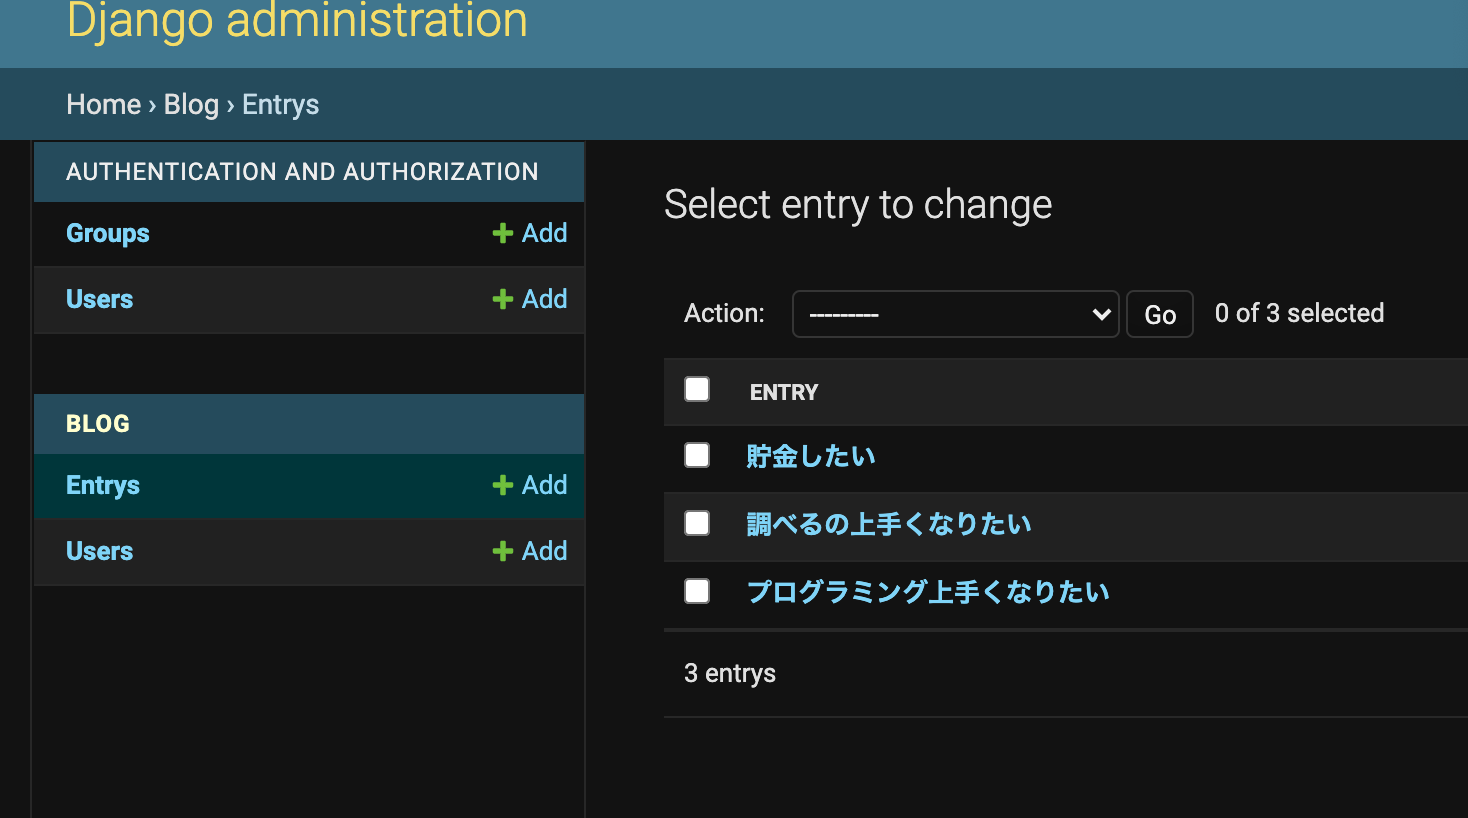The image size is (1468, 818).
Task: Open Users in the Blog section
Action: click(x=99, y=551)
